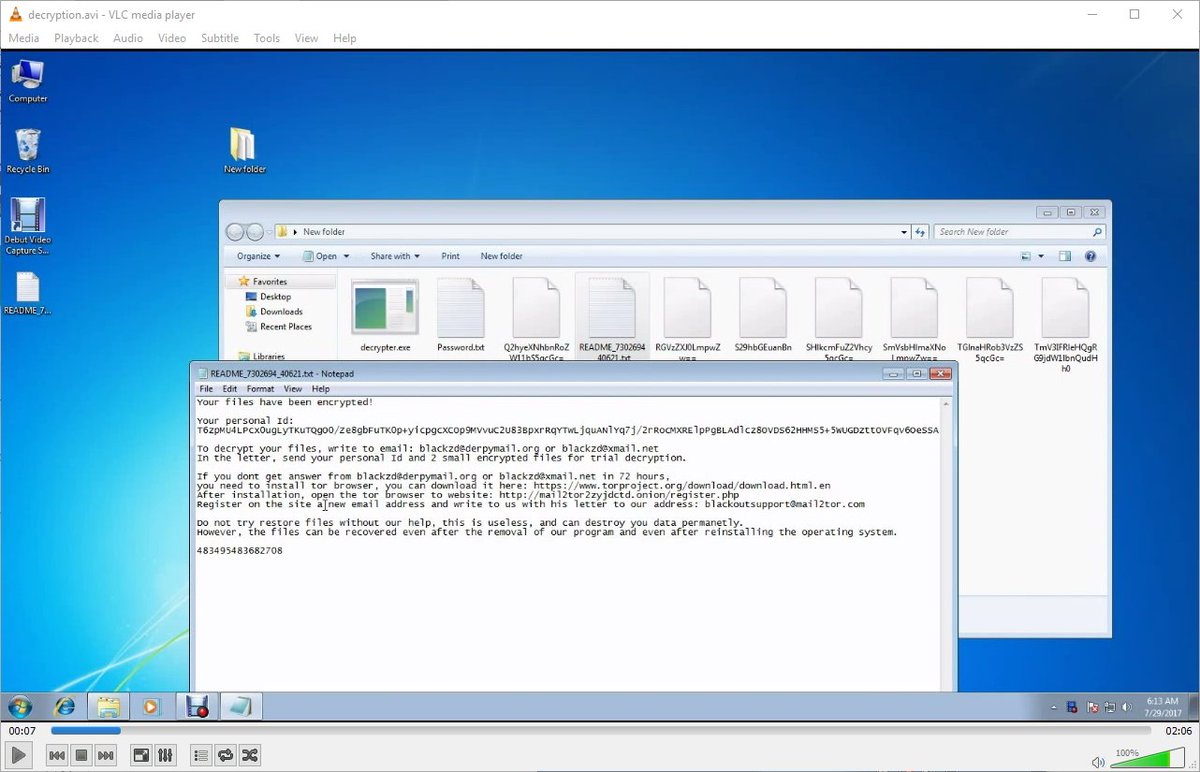The image size is (1200, 772).
Task: Click the Open button in Explorer toolbar
Action: click(x=321, y=256)
